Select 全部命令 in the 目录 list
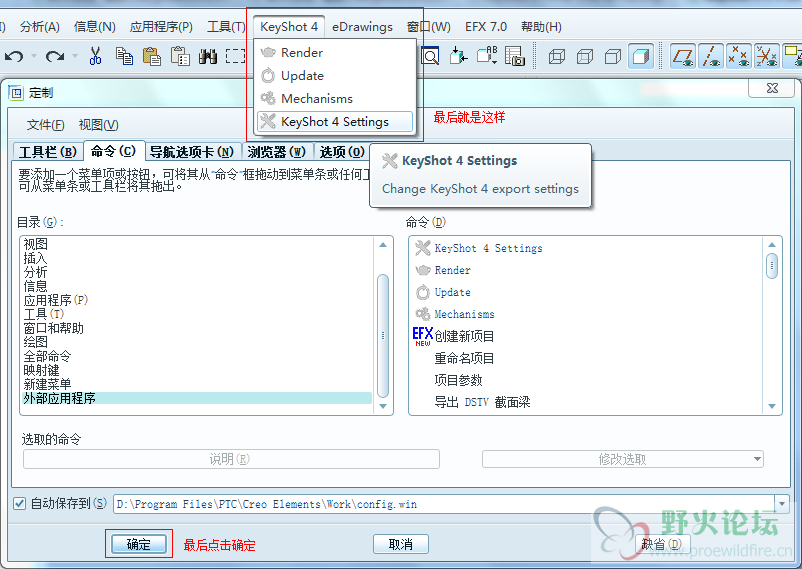The image size is (802, 569). coord(48,356)
